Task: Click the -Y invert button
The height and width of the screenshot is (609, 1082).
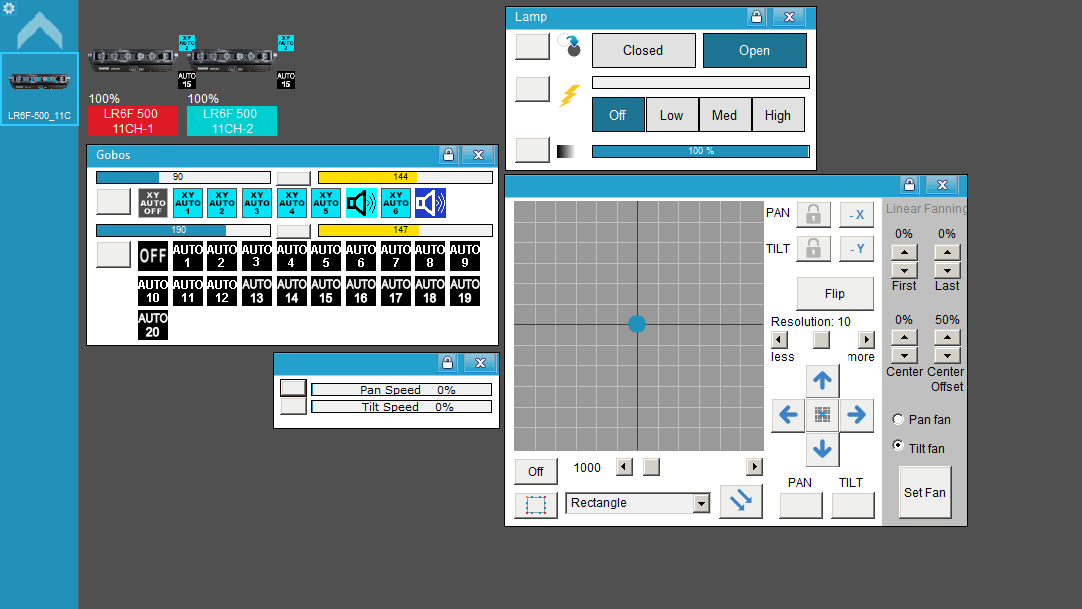Action: (856, 249)
